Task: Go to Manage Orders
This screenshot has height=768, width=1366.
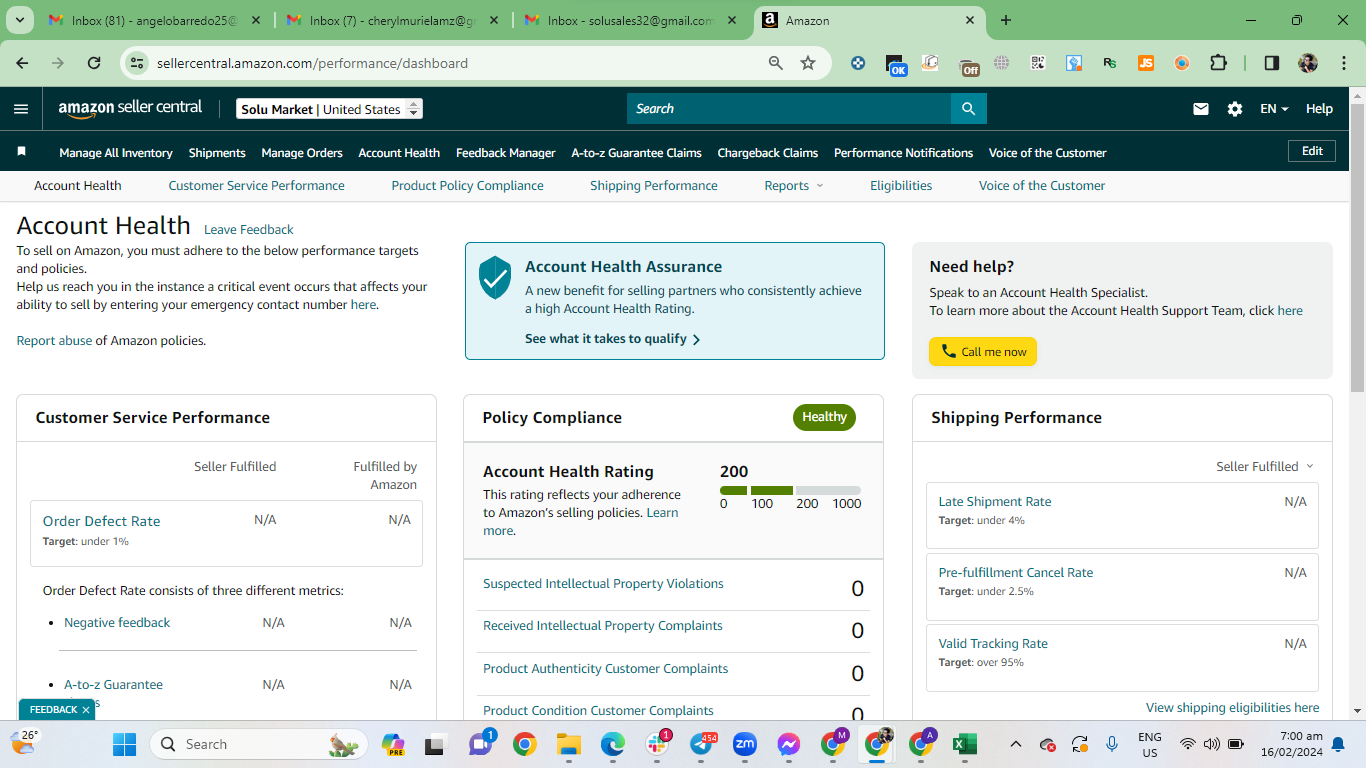Action: click(x=302, y=153)
